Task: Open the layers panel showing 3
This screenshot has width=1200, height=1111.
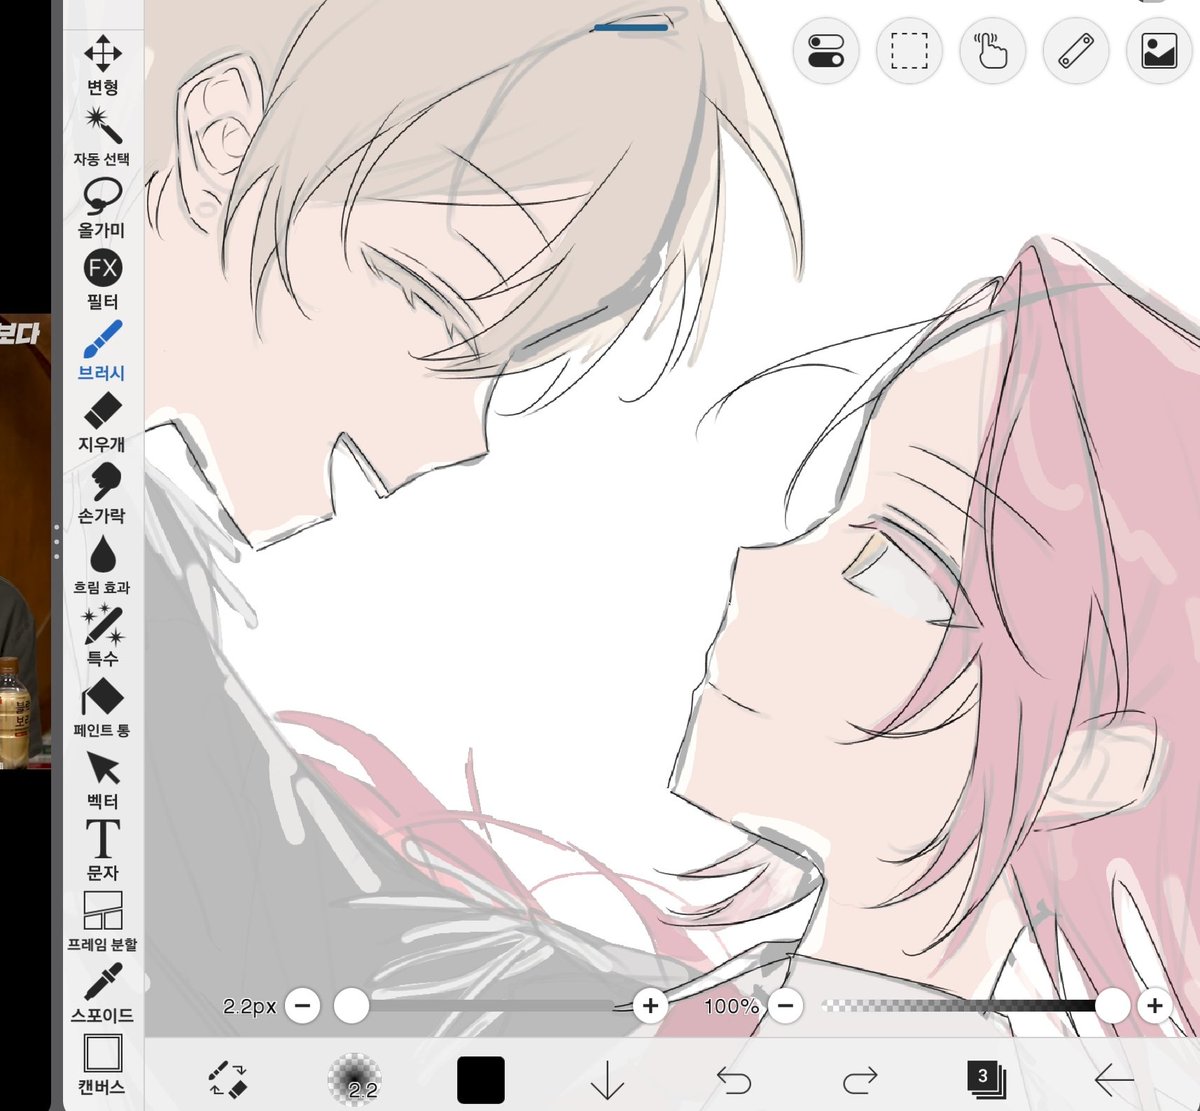Action: pos(986,1080)
